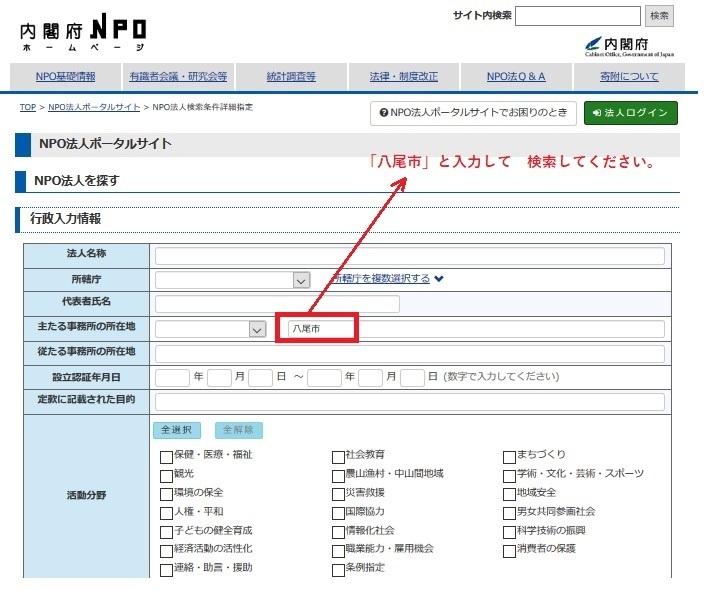Check 地域安全 checkbox
704x590 pixels.
coord(509,494)
